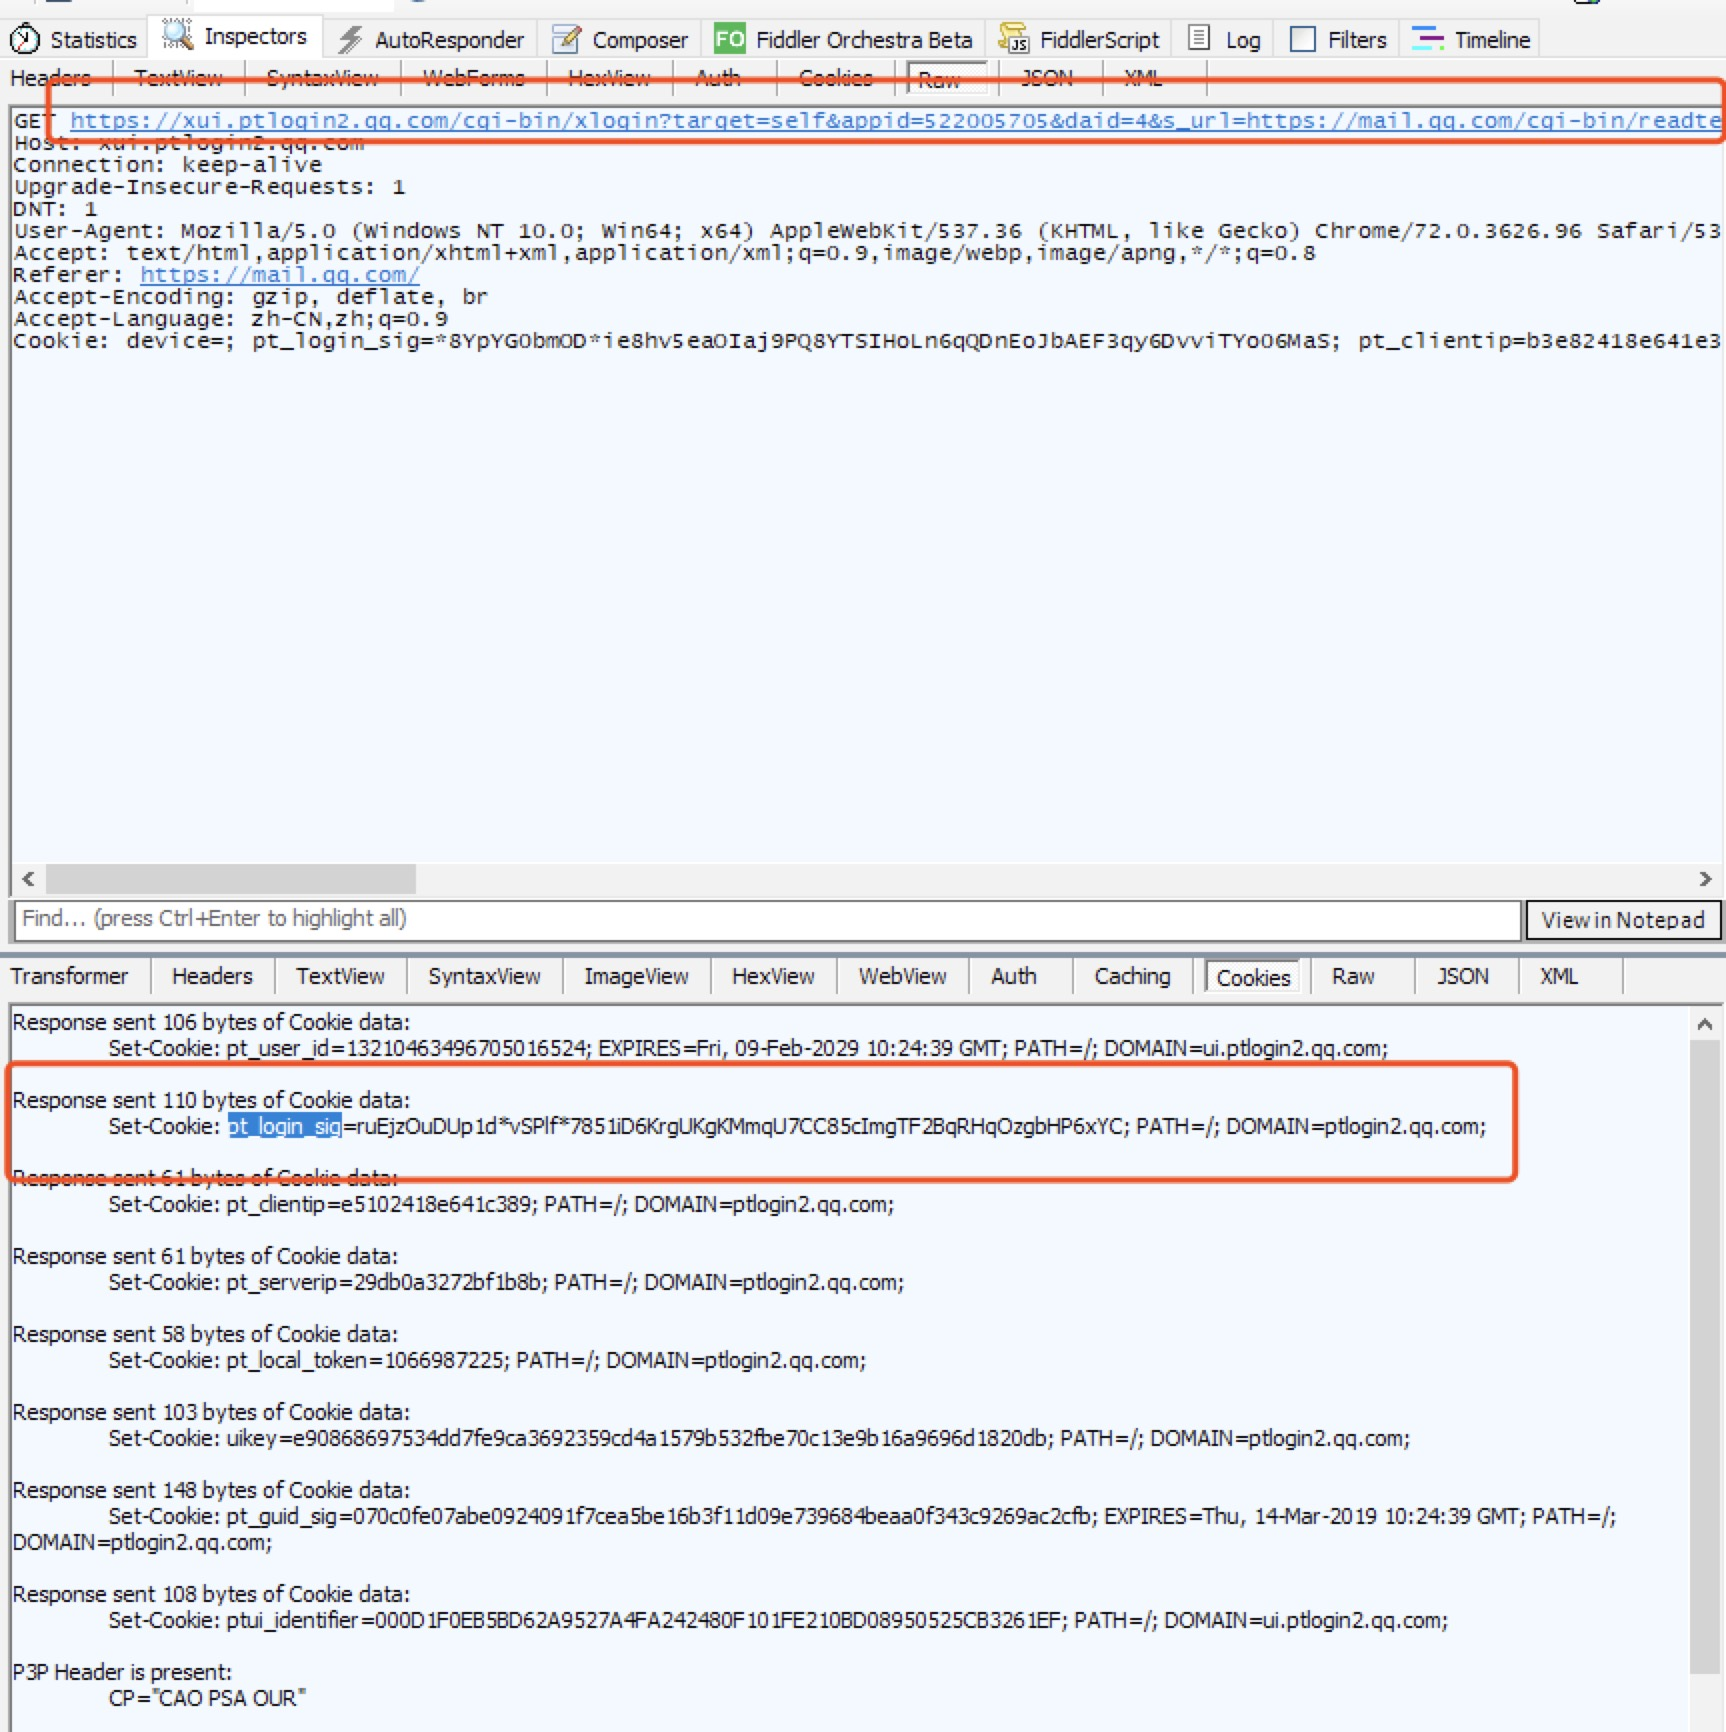Select response Auth tab
This screenshot has width=1726, height=1732.
coord(1014,976)
